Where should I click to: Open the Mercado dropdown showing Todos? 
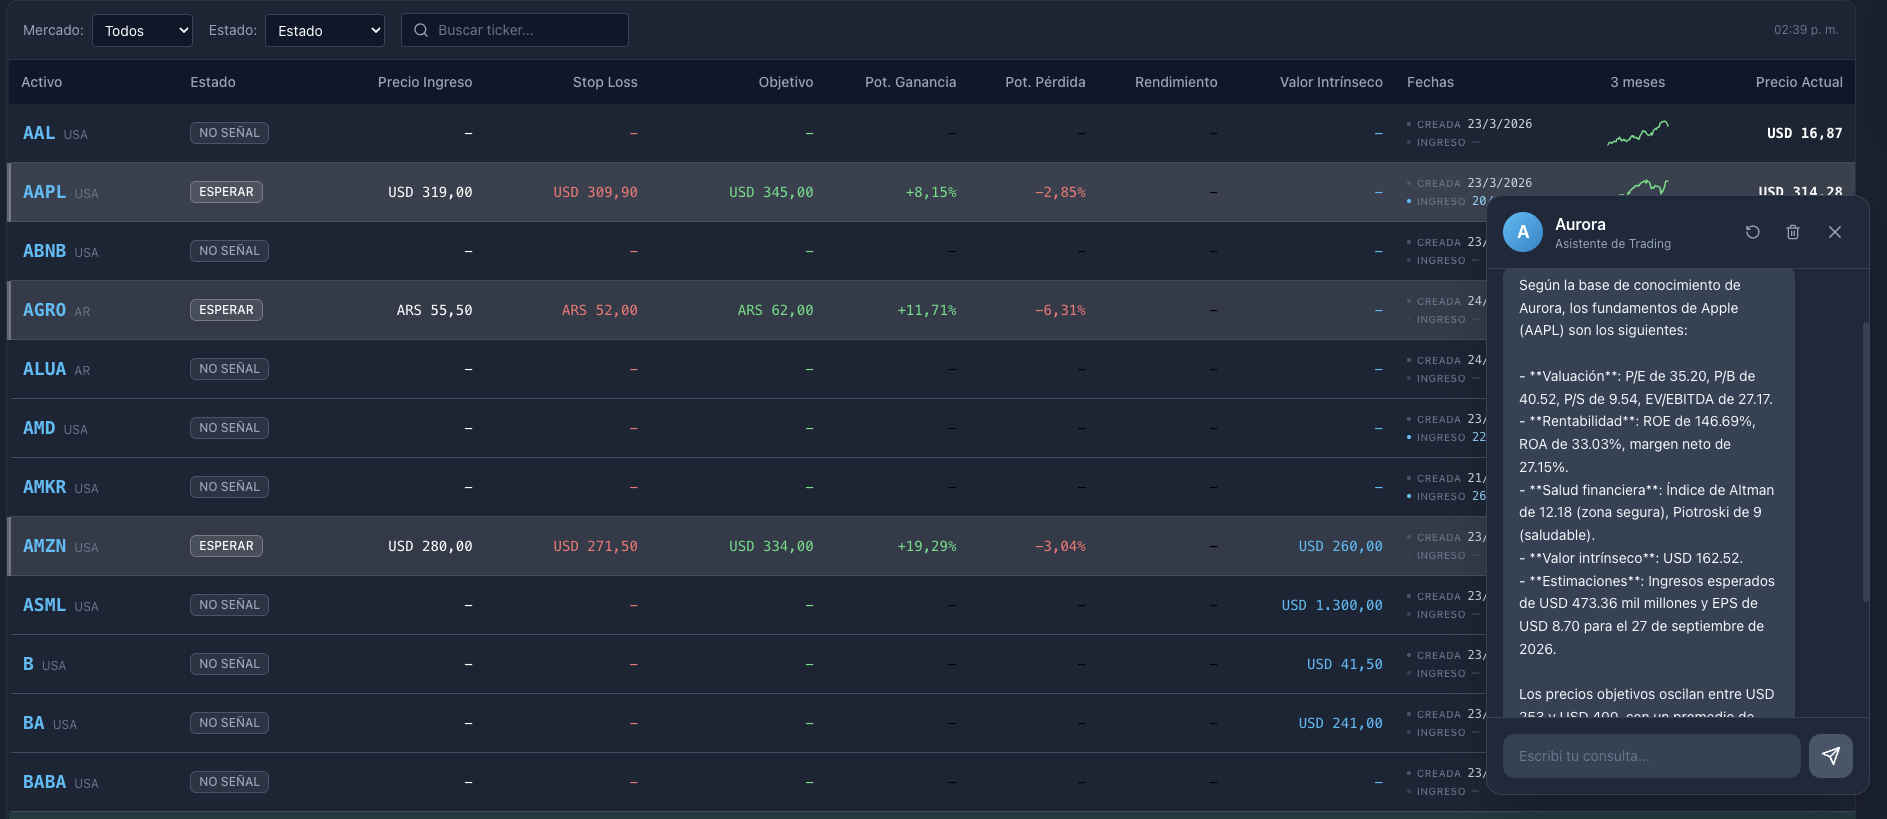(142, 30)
